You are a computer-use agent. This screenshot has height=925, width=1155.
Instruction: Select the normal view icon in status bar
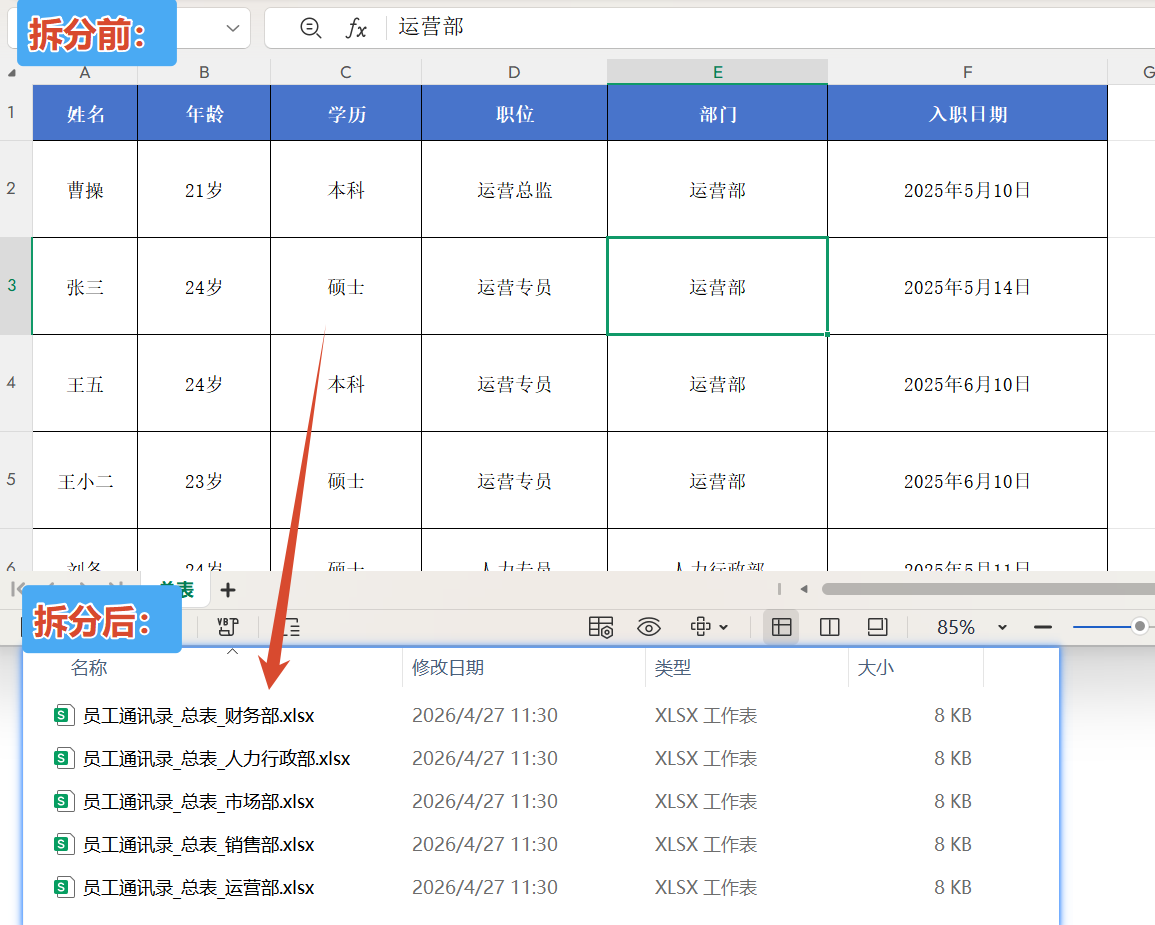(781, 627)
